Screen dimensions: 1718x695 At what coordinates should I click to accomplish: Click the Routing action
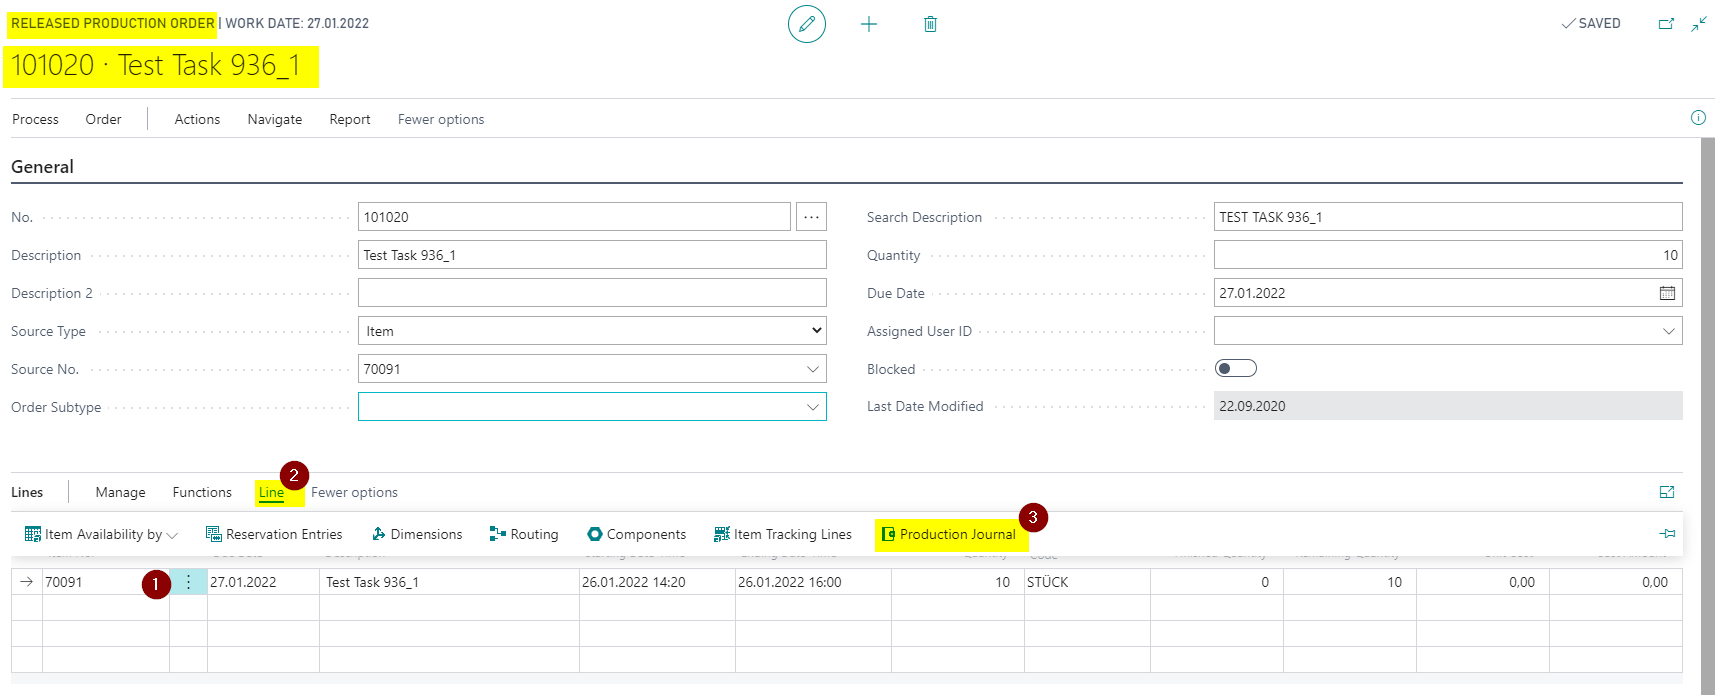coord(524,535)
